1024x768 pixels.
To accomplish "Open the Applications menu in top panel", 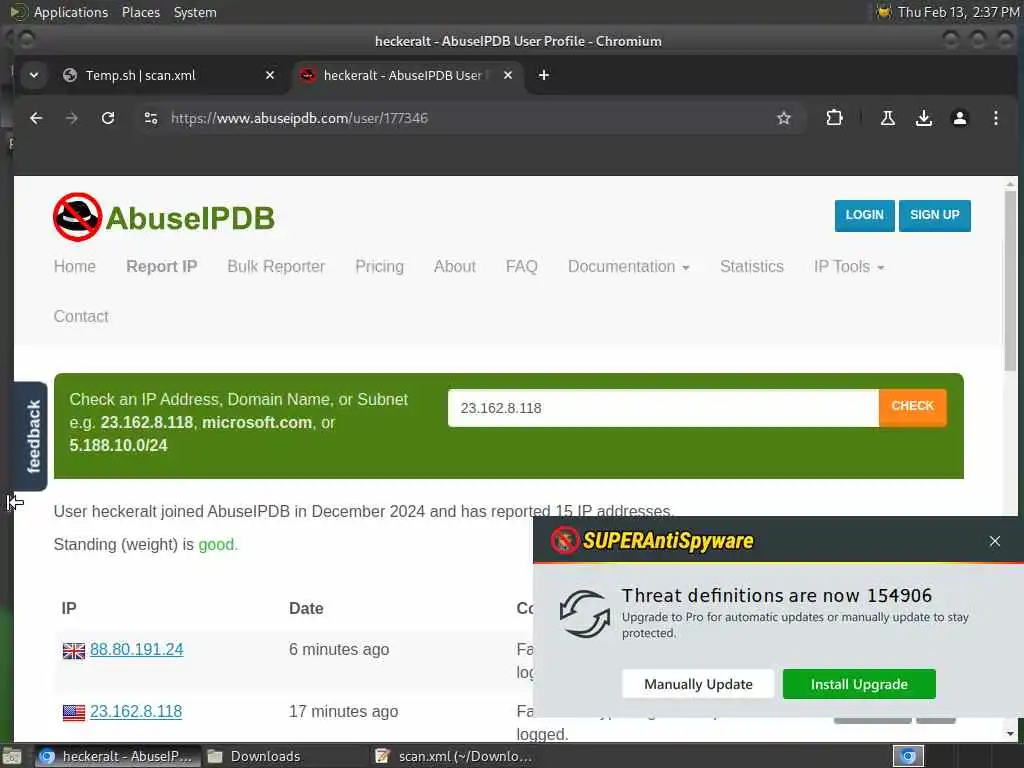I will click(x=71, y=12).
